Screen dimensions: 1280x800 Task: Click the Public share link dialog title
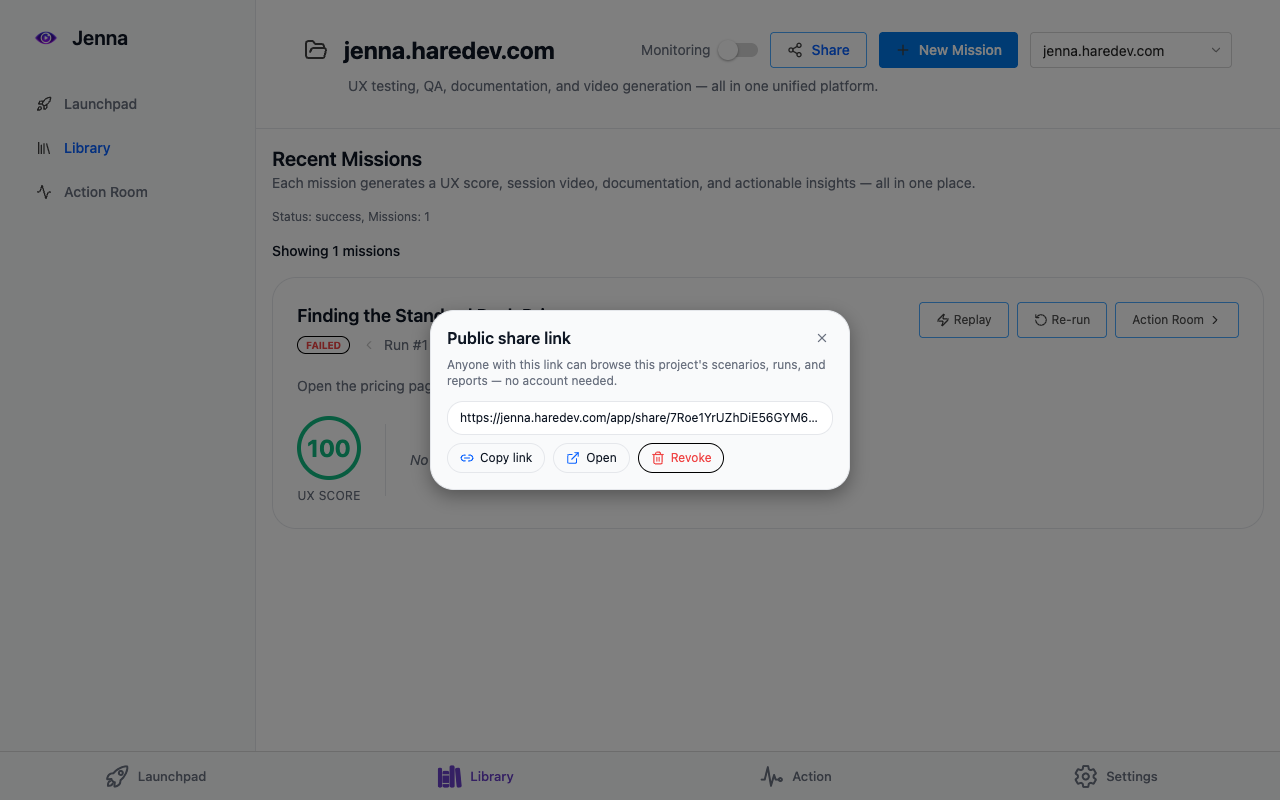point(509,338)
